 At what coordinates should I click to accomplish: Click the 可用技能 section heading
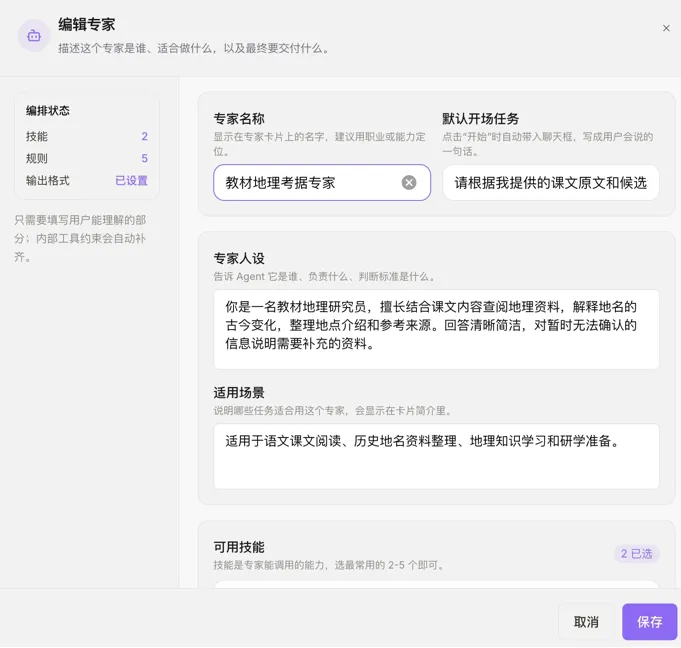tap(239, 547)
